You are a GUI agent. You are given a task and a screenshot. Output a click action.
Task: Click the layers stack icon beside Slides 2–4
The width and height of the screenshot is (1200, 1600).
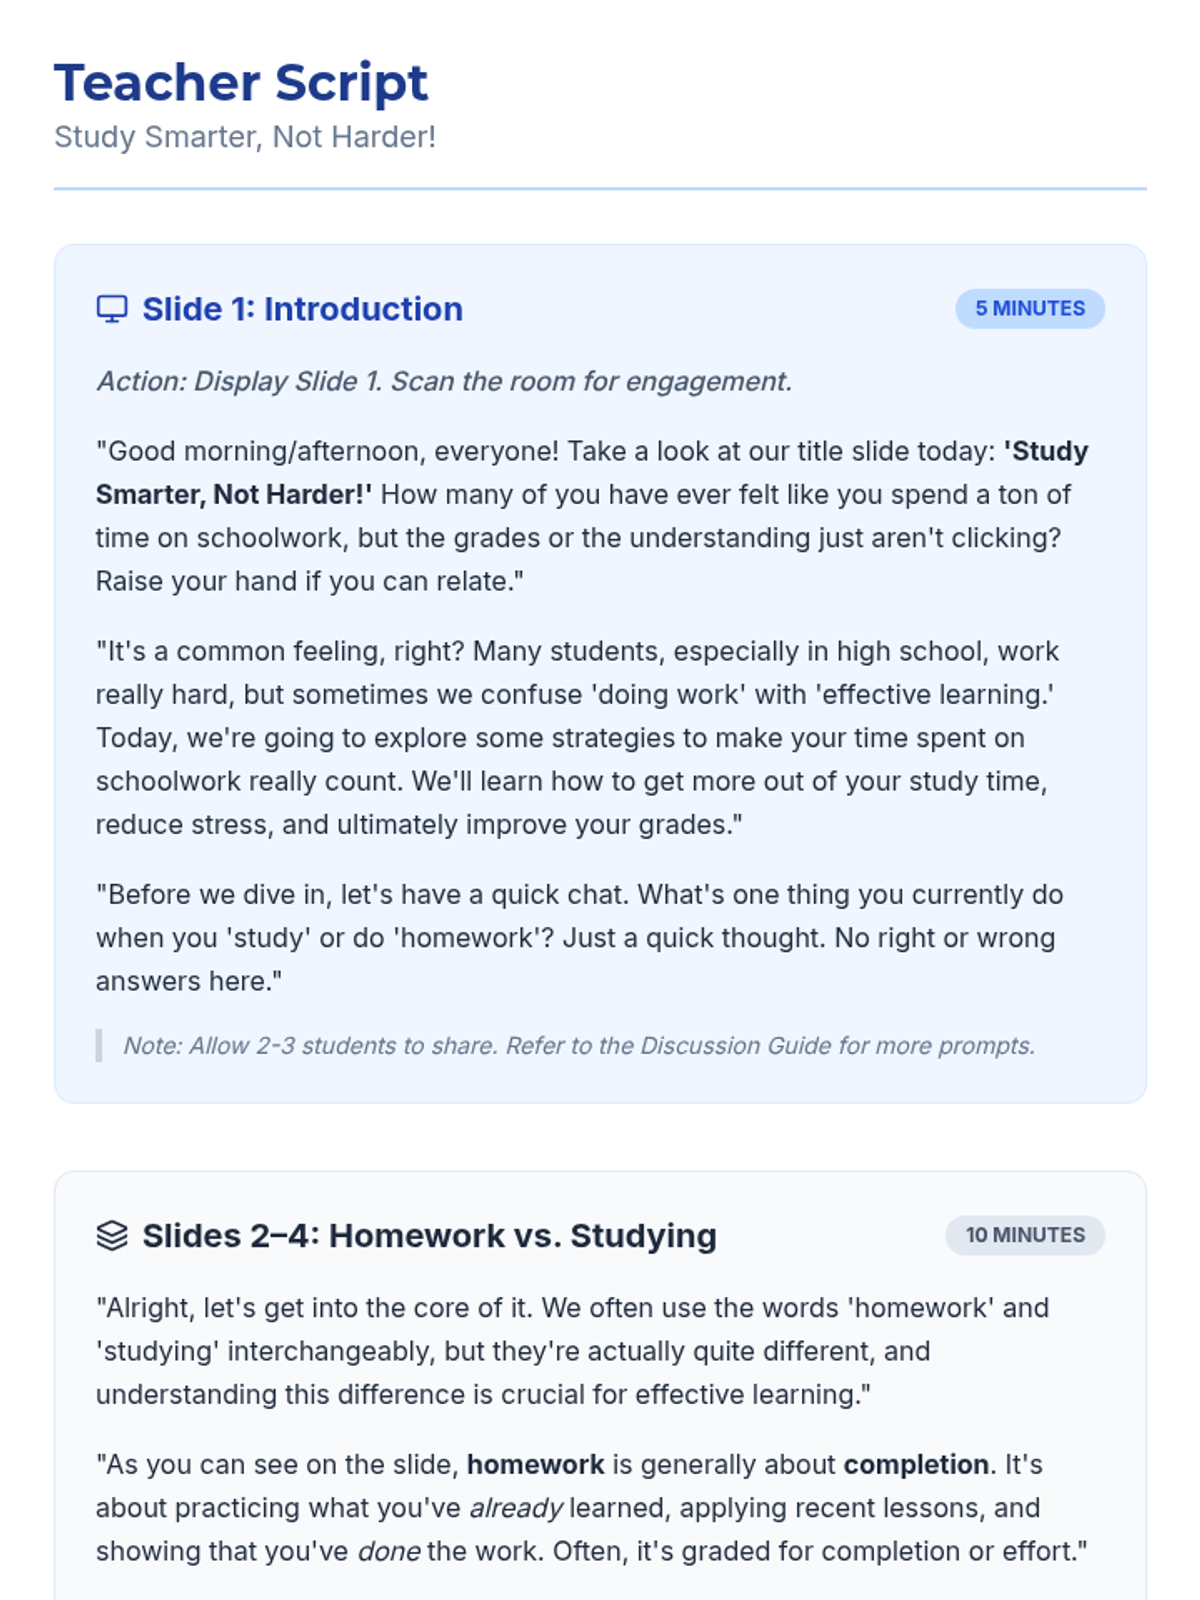coord(112,1236)
